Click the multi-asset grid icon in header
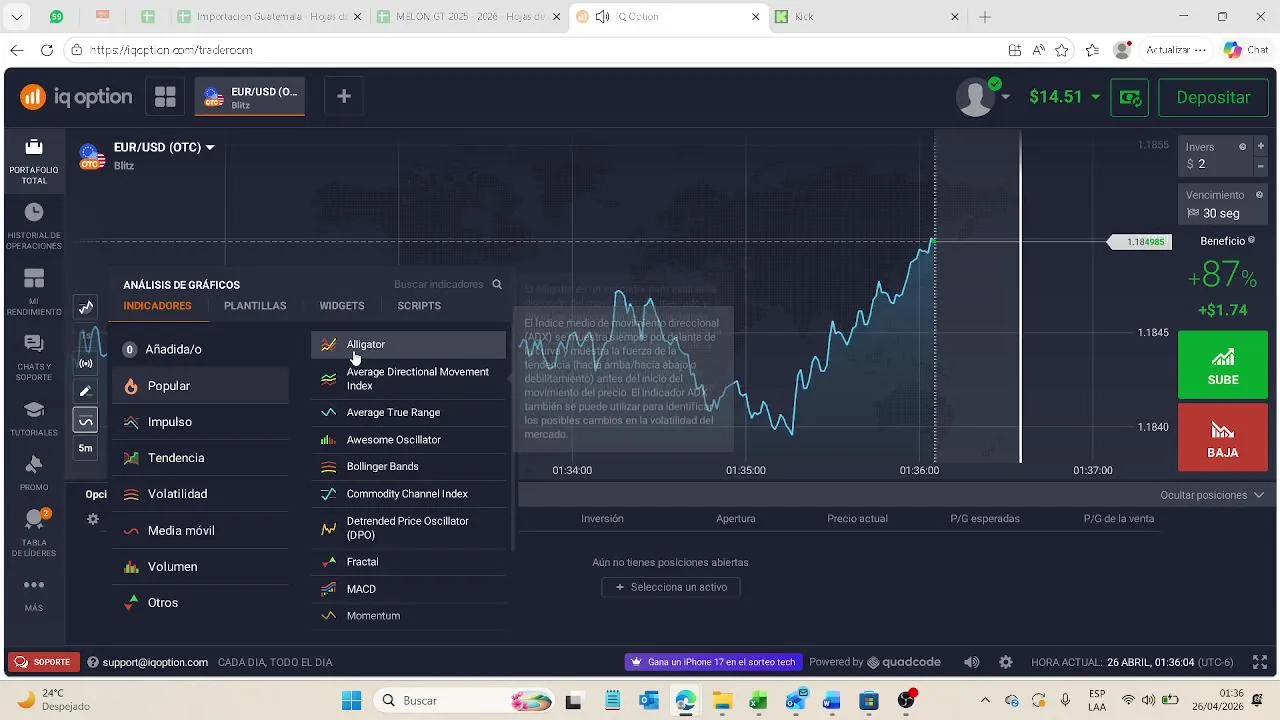This screenshot has height=720, width=1280. point(165,97)
